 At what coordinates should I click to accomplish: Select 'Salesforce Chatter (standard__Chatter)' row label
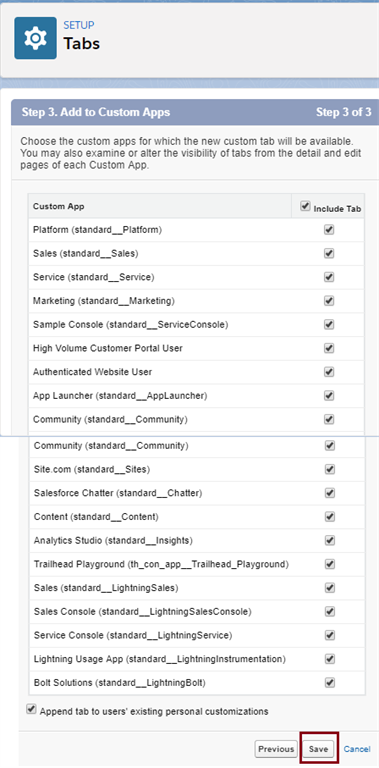coord(118,493)
